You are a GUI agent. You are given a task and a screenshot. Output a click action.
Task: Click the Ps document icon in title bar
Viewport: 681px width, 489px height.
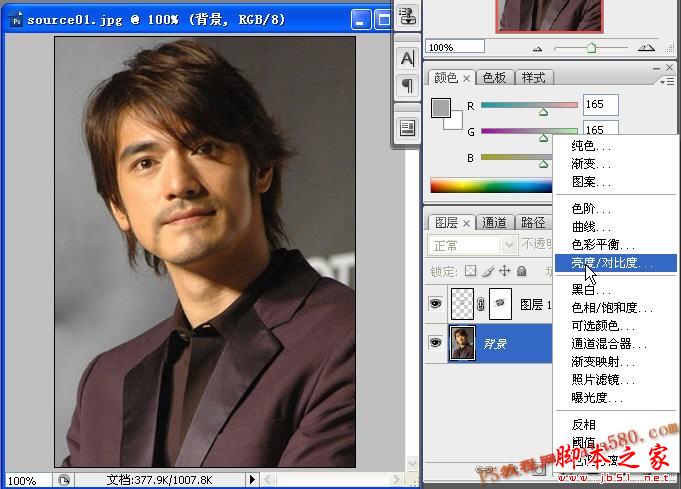(x=17, y=20)
